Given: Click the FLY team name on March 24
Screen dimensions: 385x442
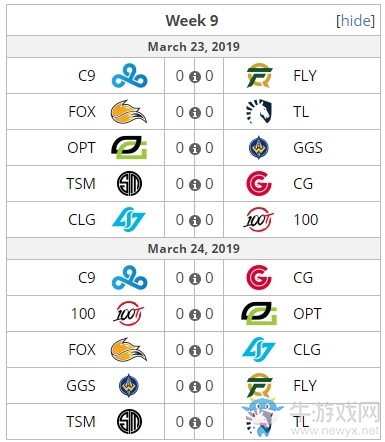Looking at the screenshot, I should [x=305, y=386].
